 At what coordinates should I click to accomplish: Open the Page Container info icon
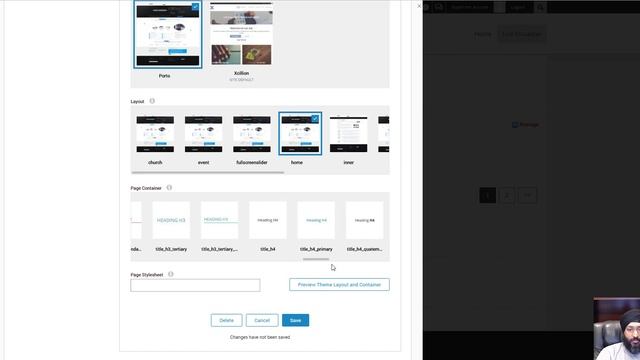click(x=169, y=188)
